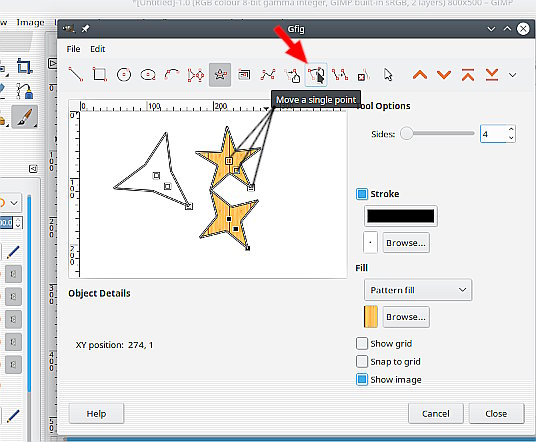Viewport: 536px width, 442px height.
Task: Lower selected object to bottom
Action: tap(492, 75)
